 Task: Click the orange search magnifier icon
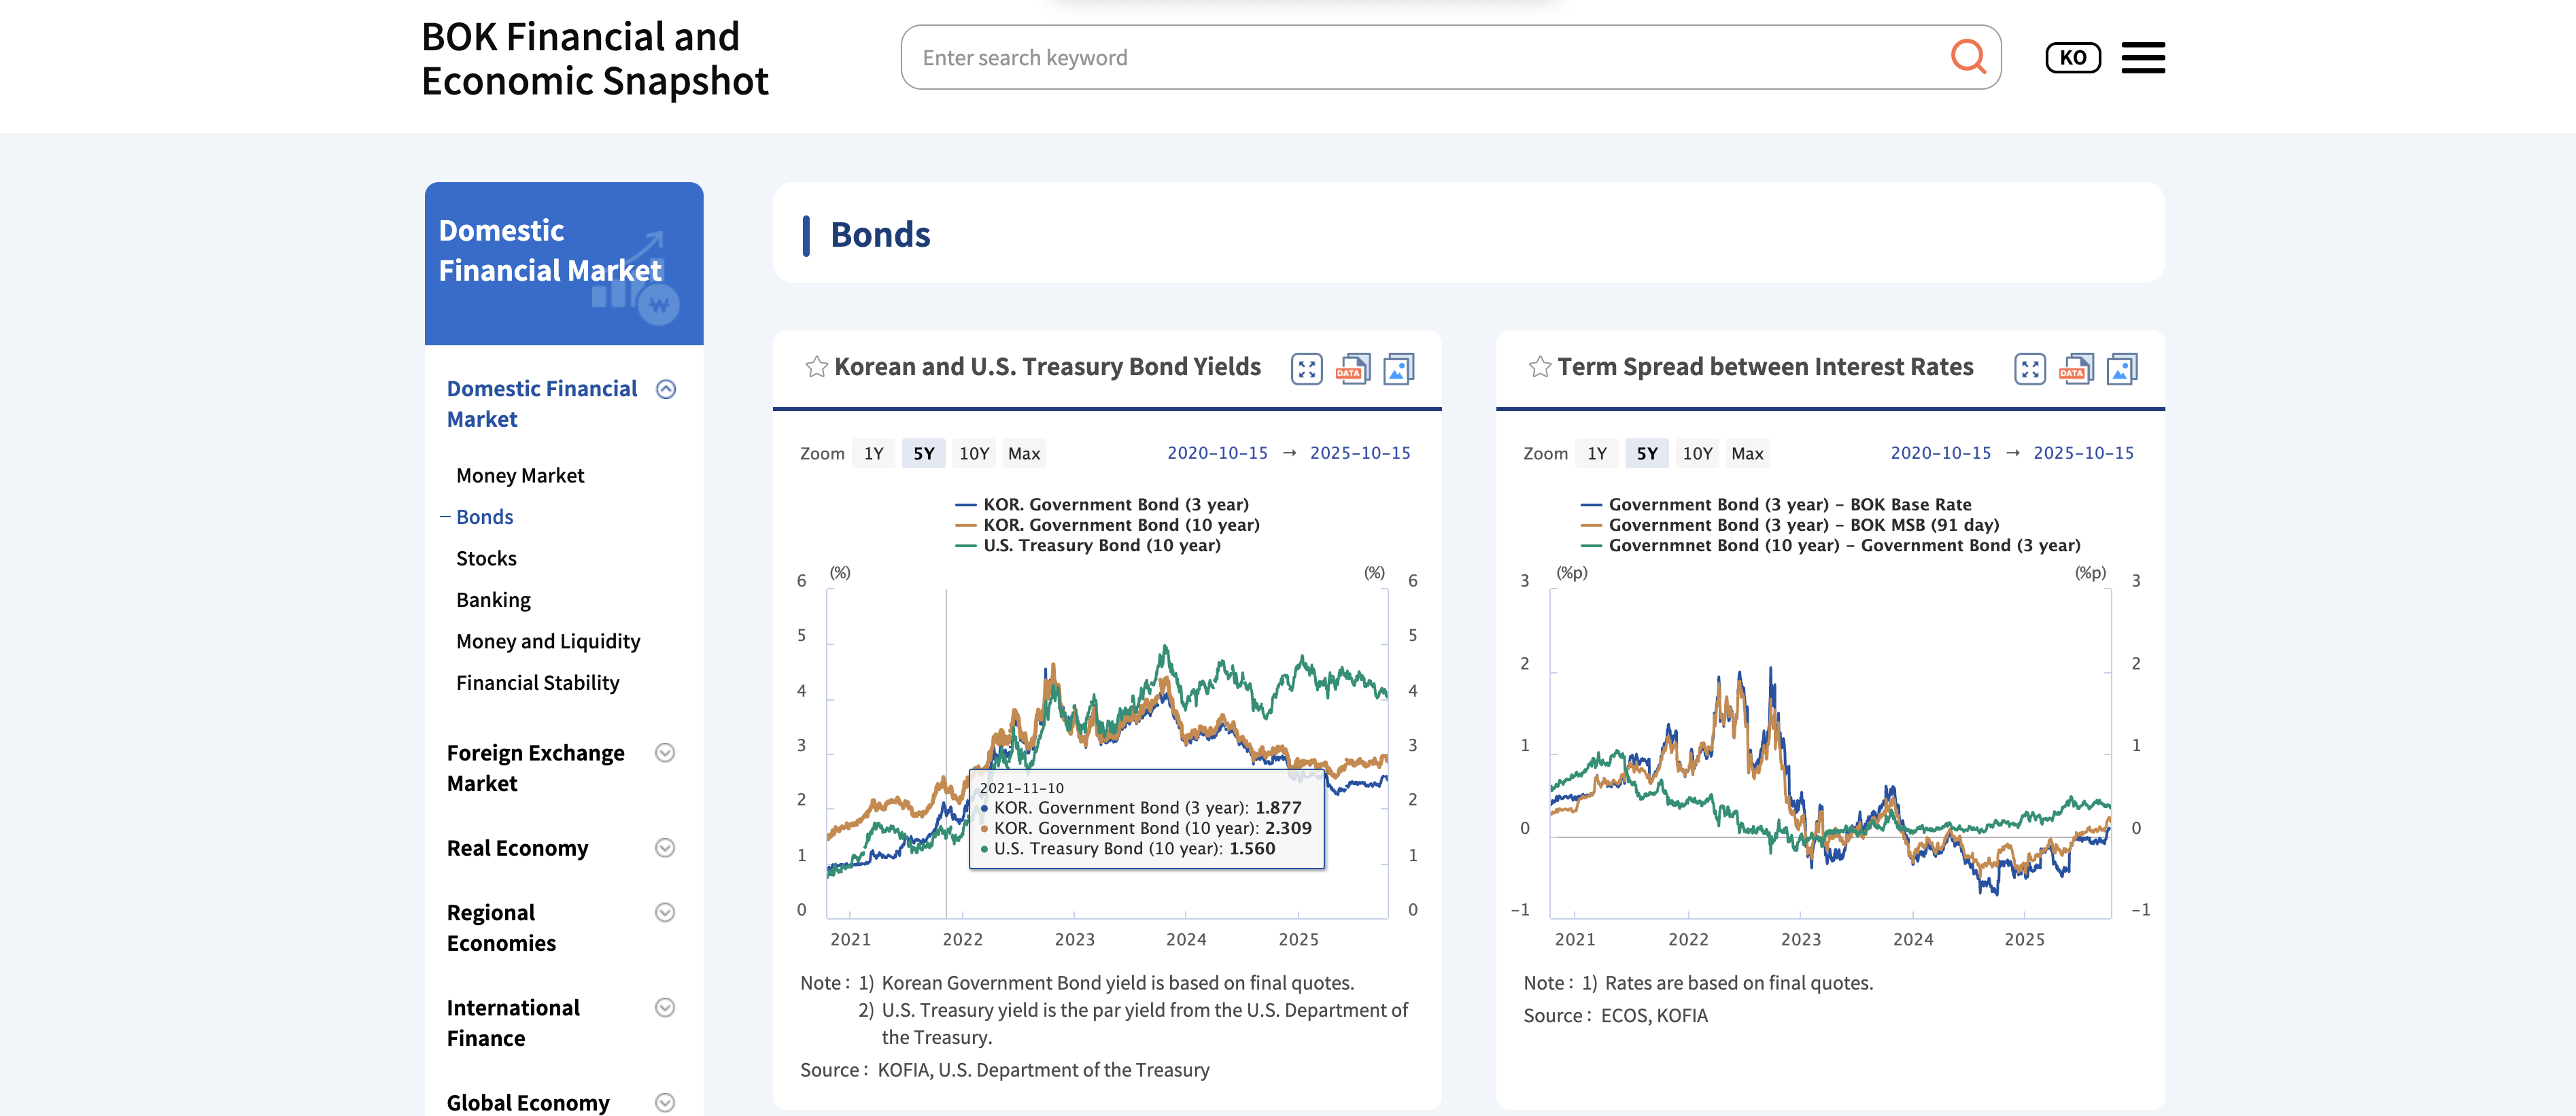pyautogui.click(x=1967, y=57)
